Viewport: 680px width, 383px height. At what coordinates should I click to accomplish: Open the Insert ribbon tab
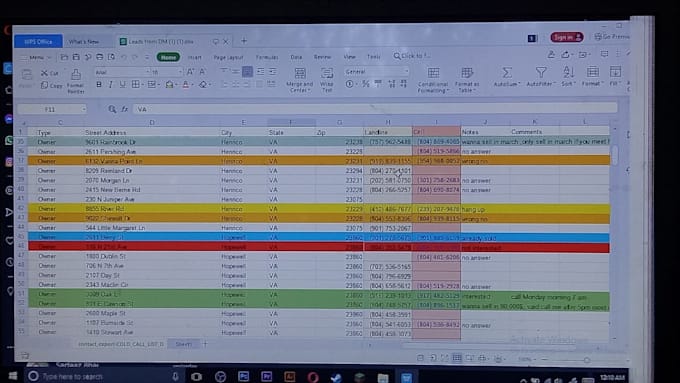[x=194, y=57]
